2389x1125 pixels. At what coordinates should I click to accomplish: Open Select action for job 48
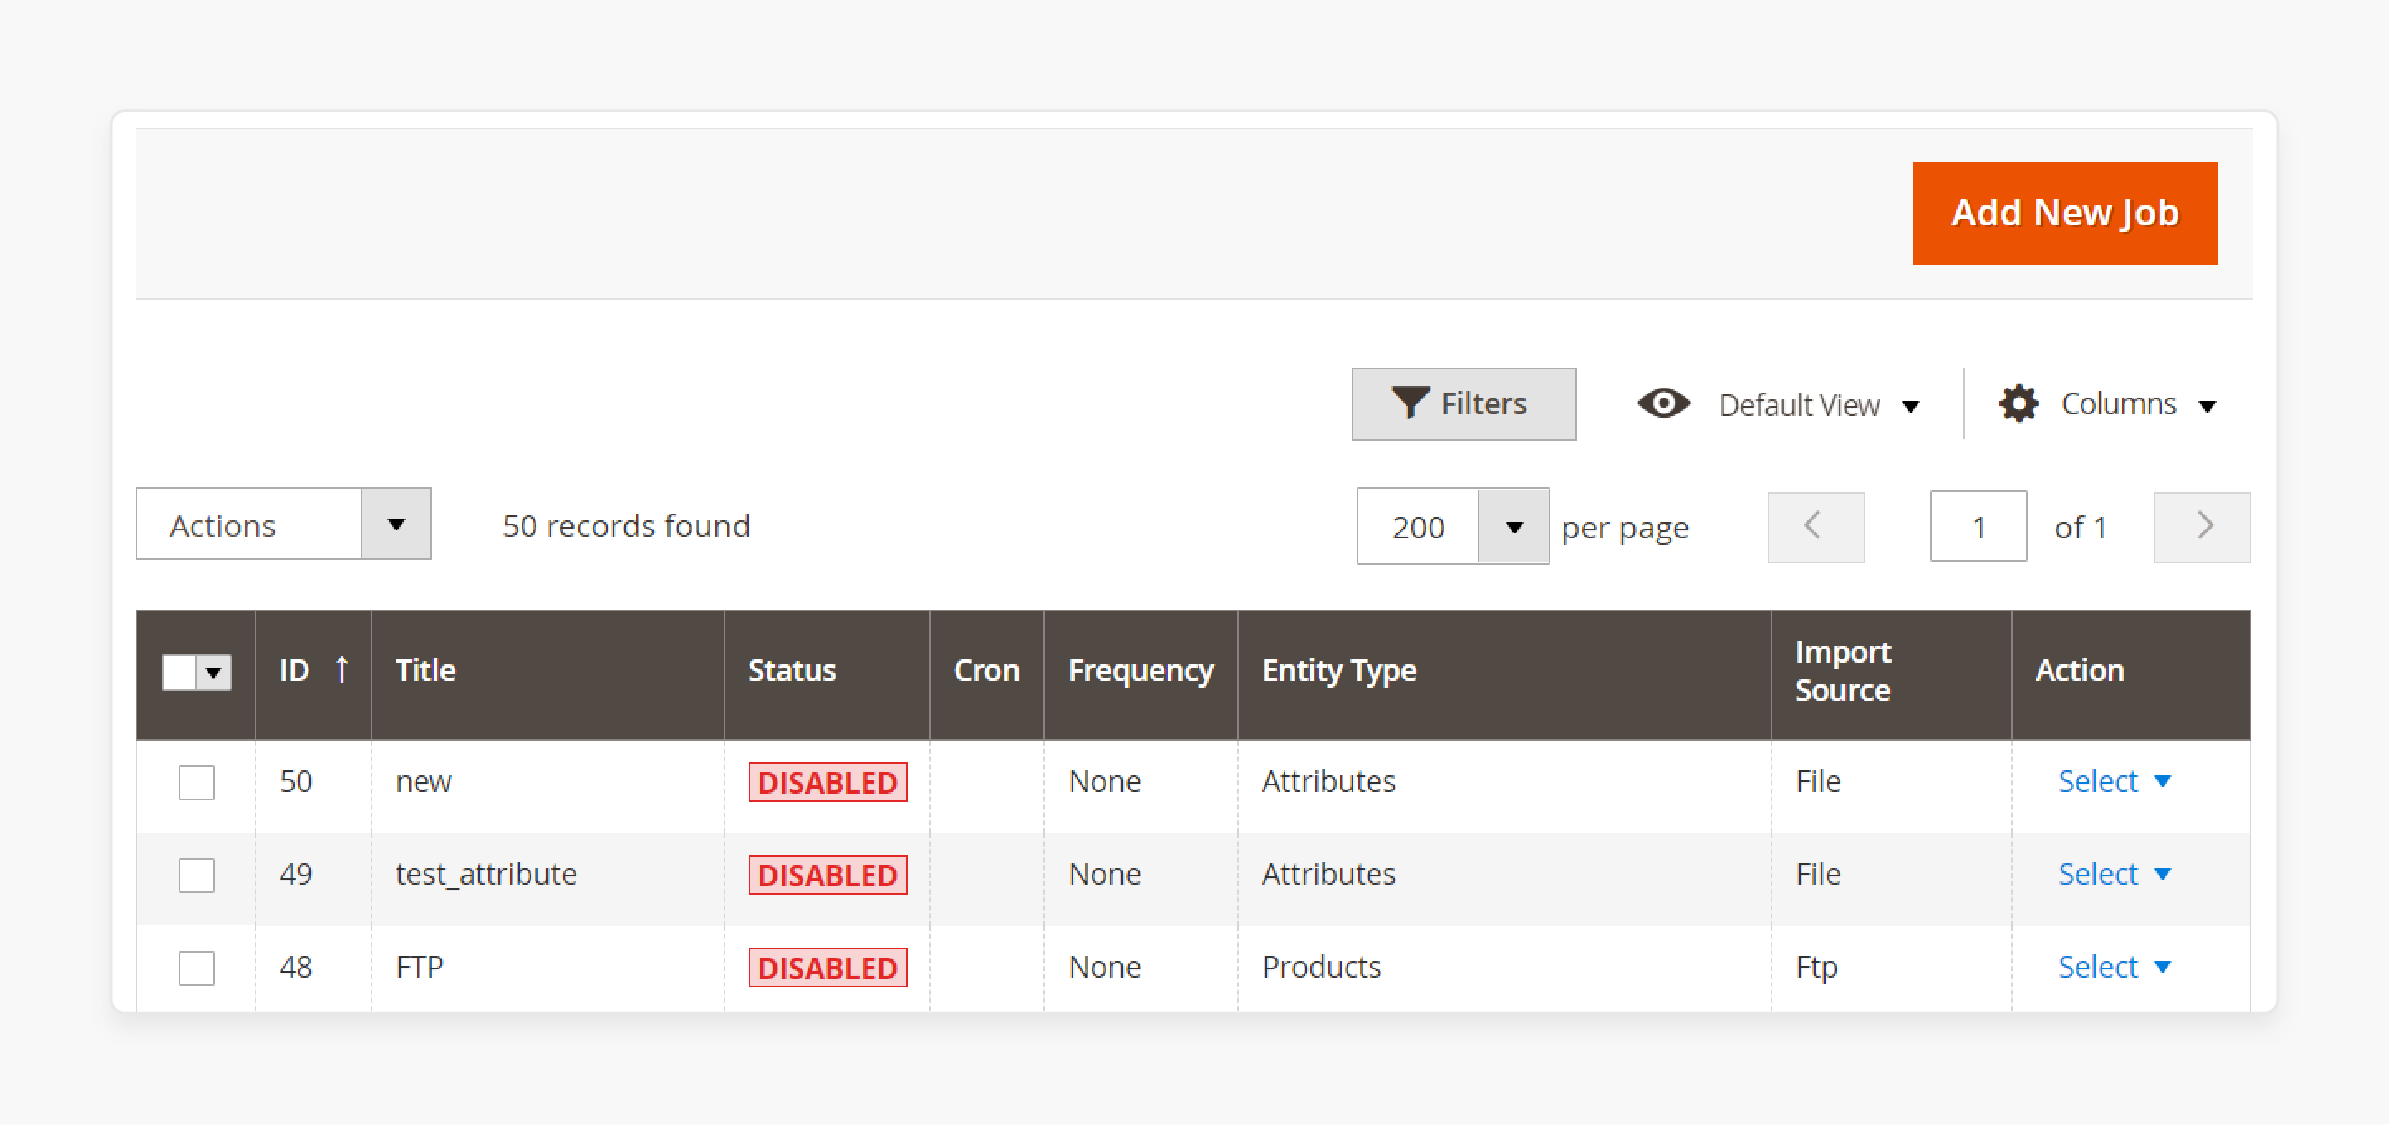coord(2114,967)
